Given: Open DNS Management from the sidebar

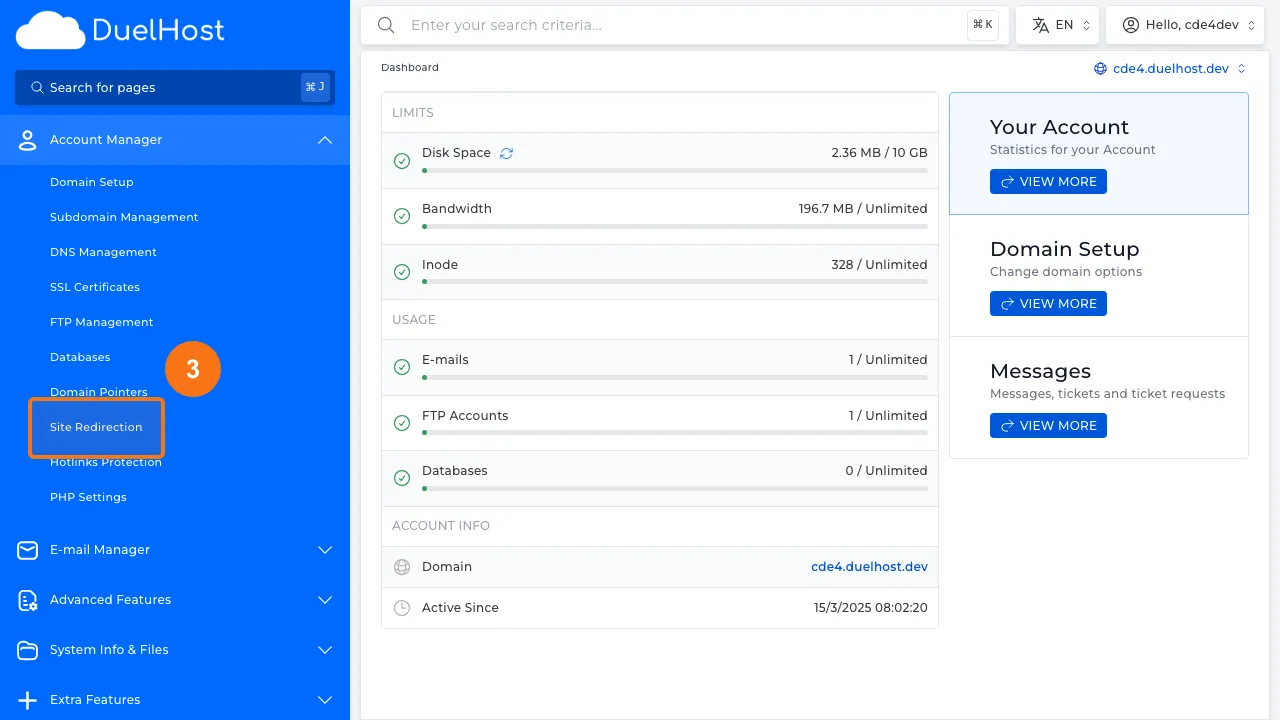Looking at the screenshot, I should [x=103, y=252].
